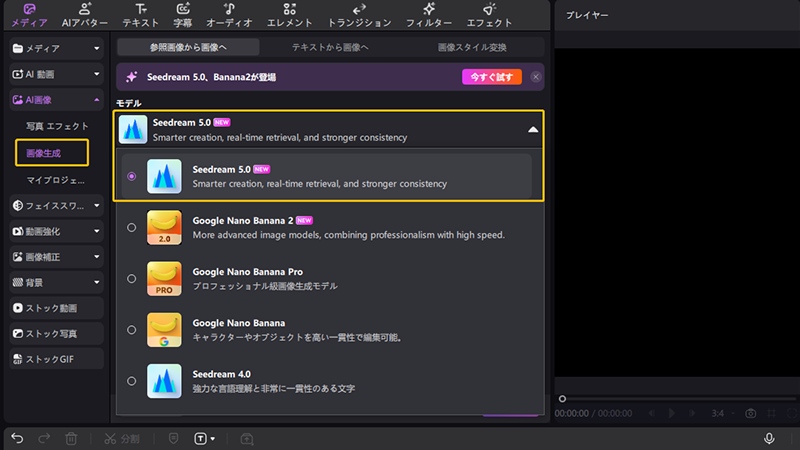Screen dimensions: 800x450
Task: Open the text tool dropdown arrow
Action: (213, 439)
